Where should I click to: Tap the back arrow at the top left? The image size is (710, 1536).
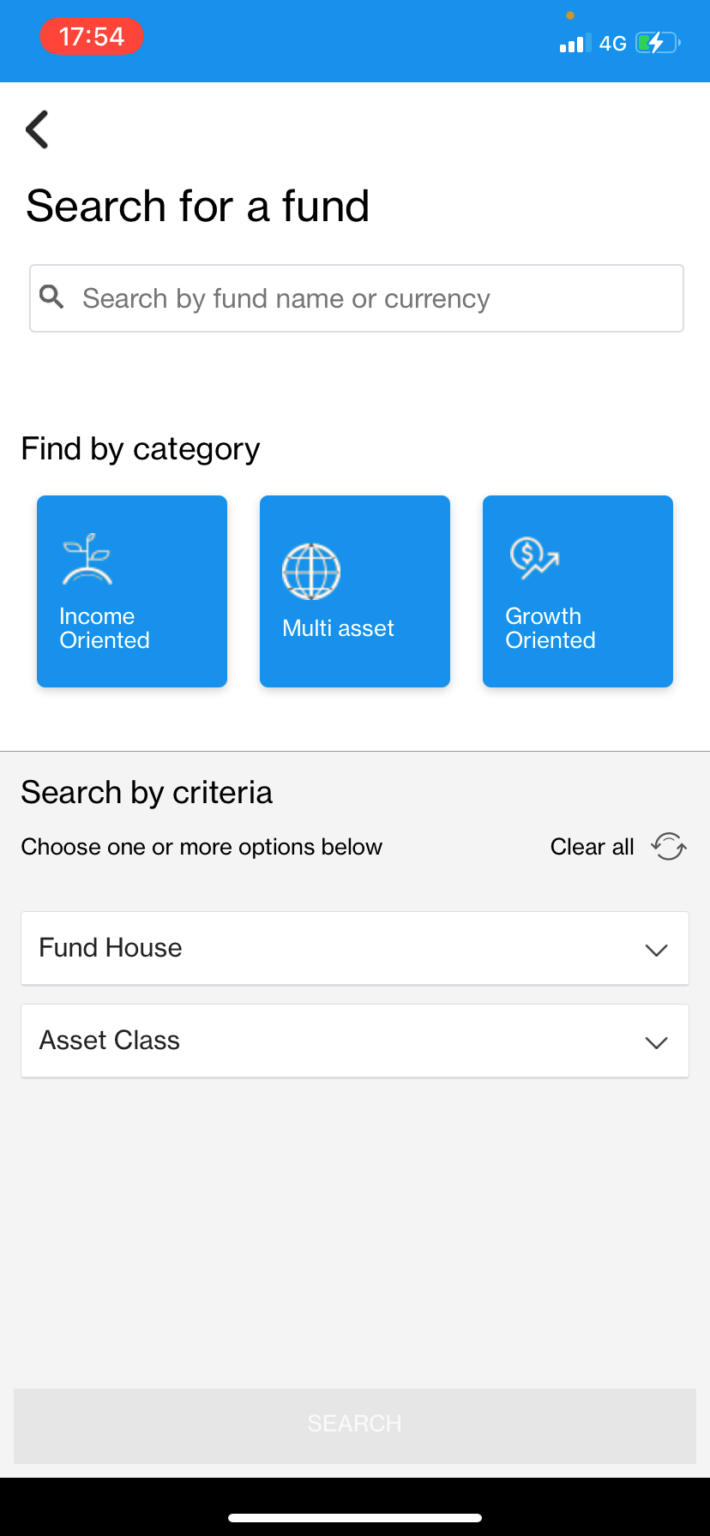pyautogui.click(x=37, y=129)
